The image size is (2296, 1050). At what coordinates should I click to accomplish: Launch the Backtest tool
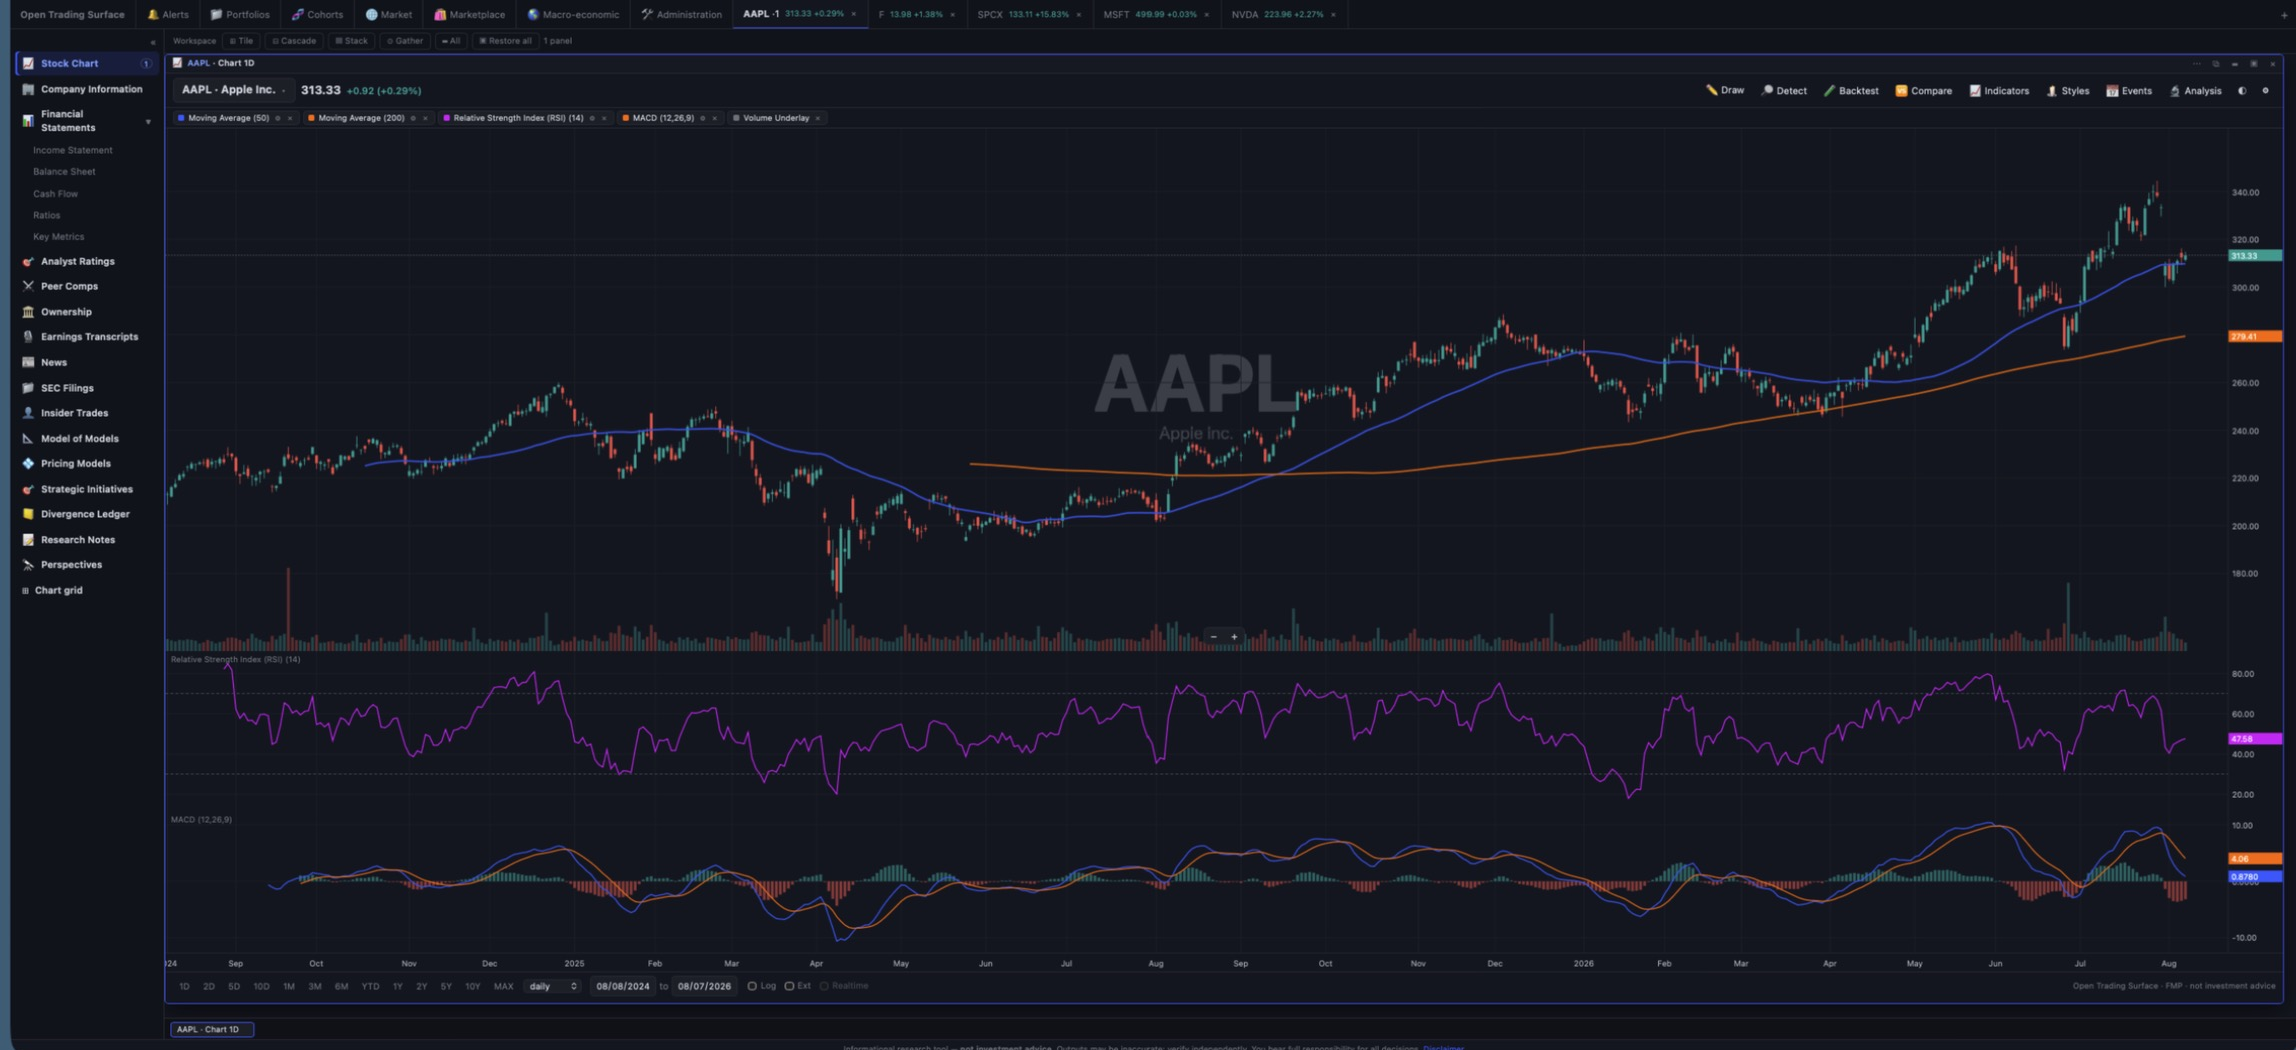tap(1851, 90)
